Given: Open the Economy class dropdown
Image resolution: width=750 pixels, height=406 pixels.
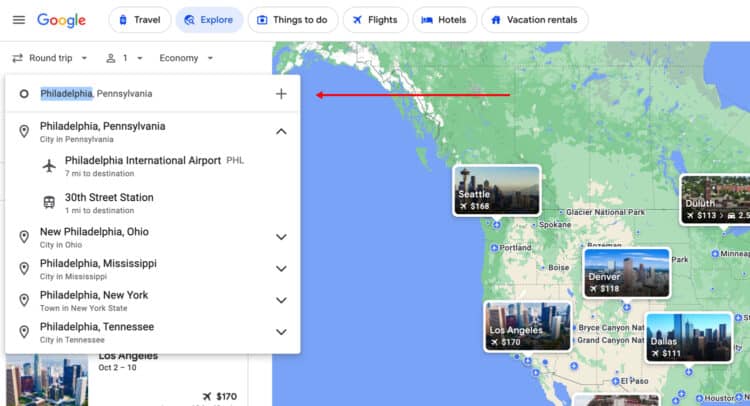Looking at the screenshot, I should coord(186,58).
